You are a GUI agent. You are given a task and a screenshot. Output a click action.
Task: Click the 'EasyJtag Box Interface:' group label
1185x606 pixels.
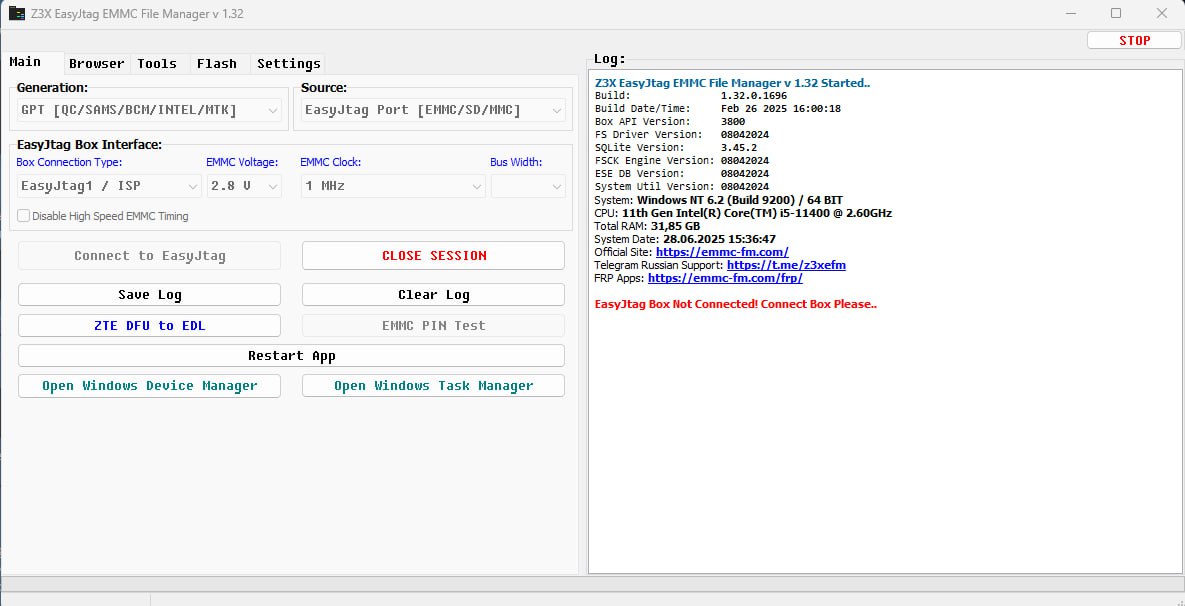click(x=89, y=145)
